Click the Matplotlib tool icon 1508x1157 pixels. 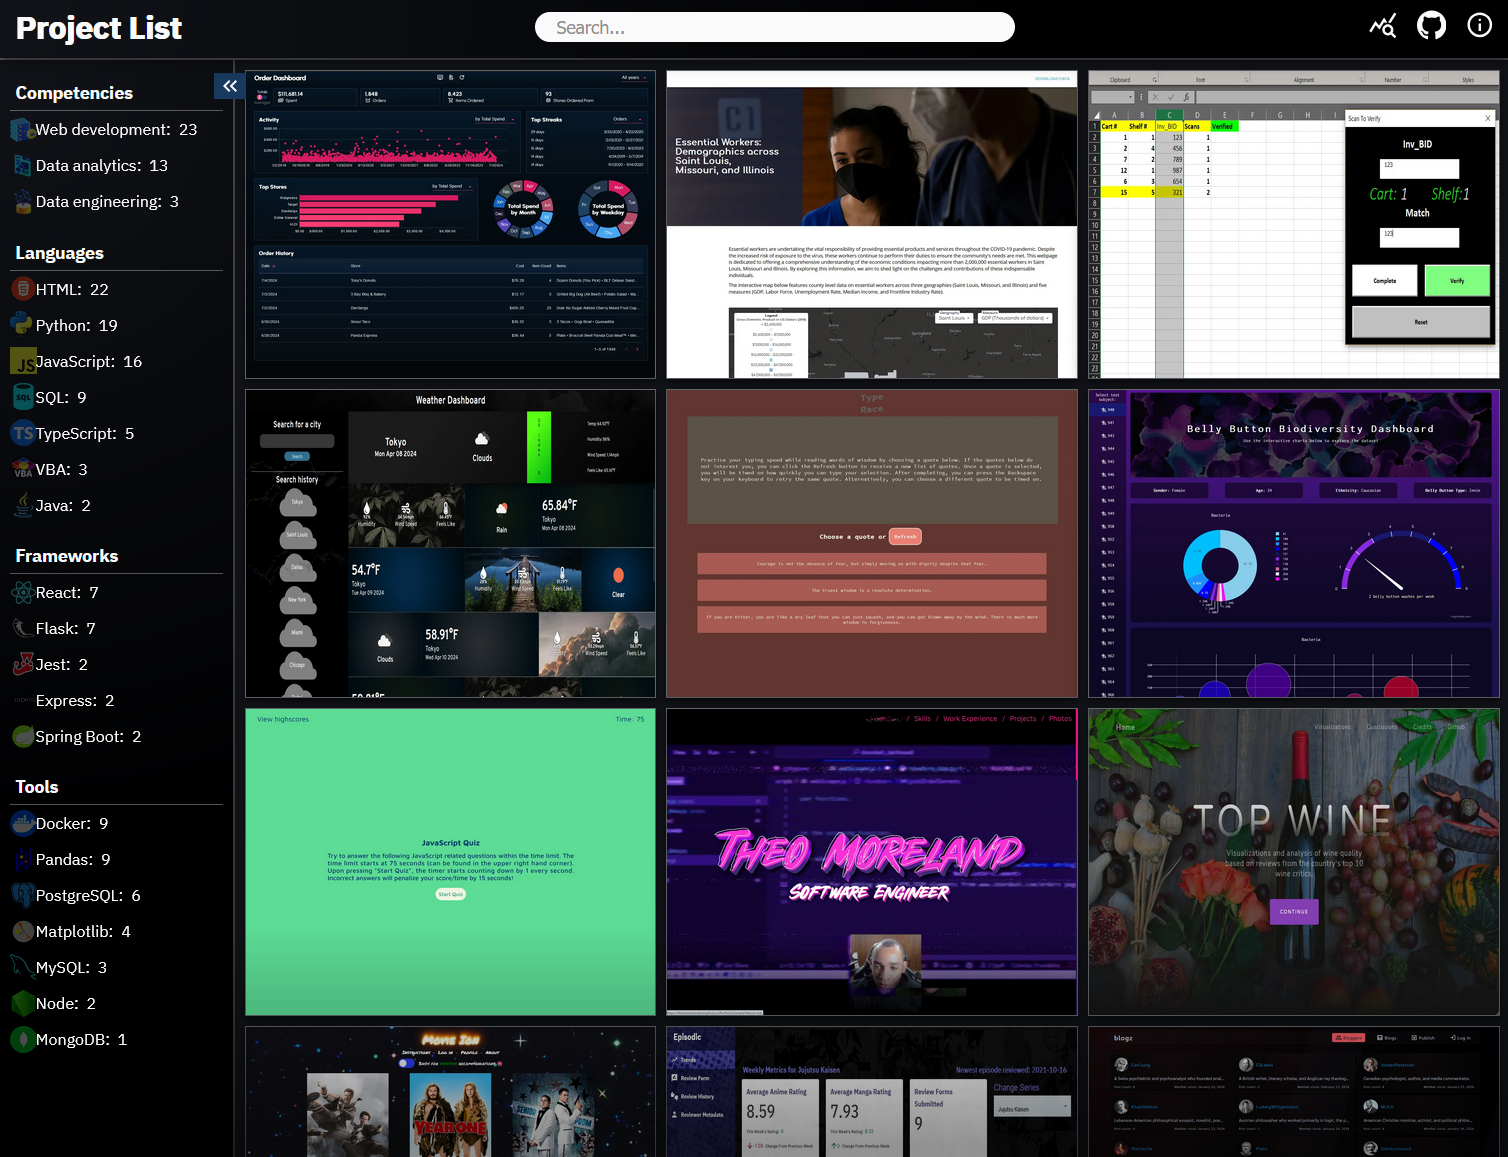(23, 932)
